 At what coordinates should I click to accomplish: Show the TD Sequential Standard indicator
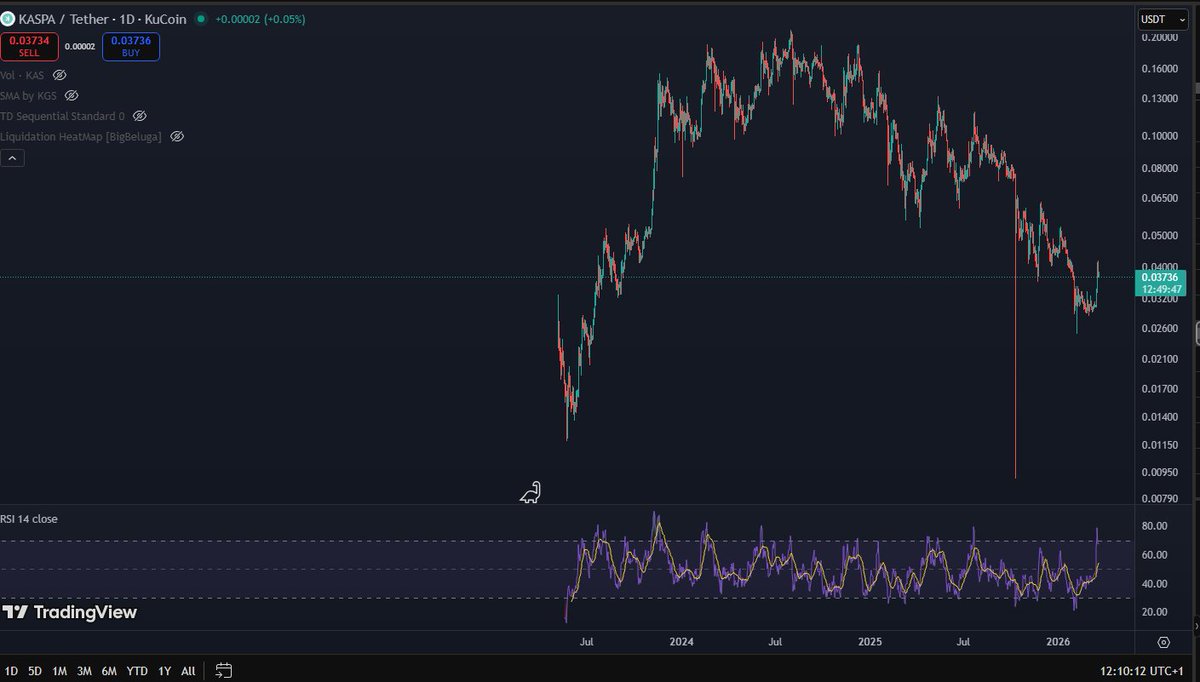tap(139, 116)
